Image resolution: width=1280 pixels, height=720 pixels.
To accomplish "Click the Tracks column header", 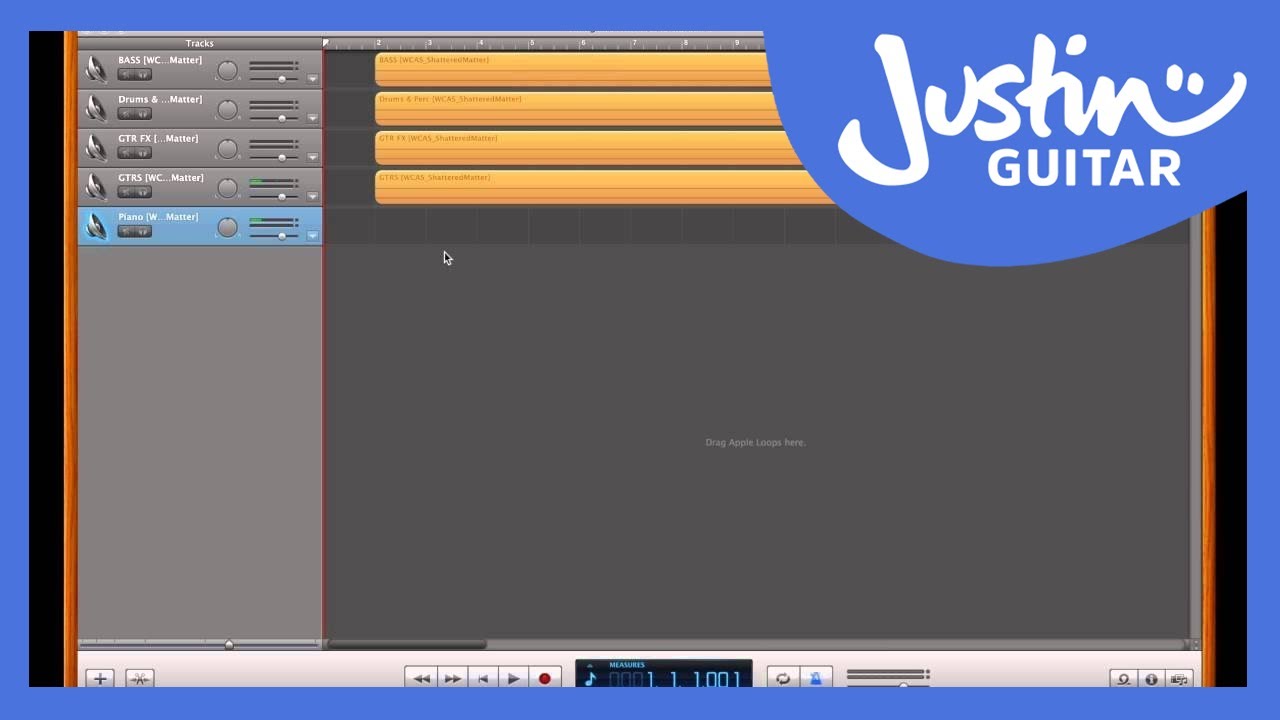I will pos(200,44).
